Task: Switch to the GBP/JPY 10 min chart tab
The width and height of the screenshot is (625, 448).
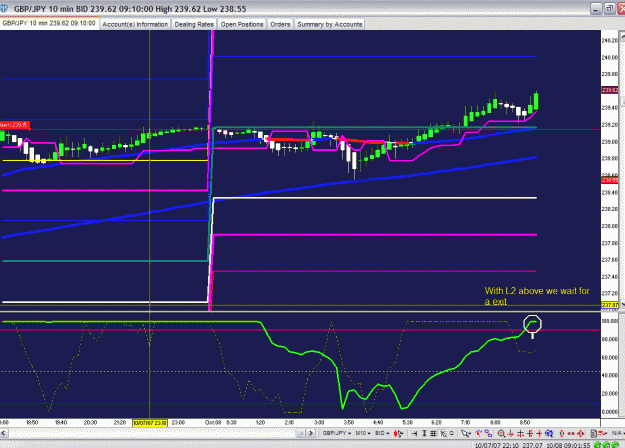Action: (x=49, y=23)
